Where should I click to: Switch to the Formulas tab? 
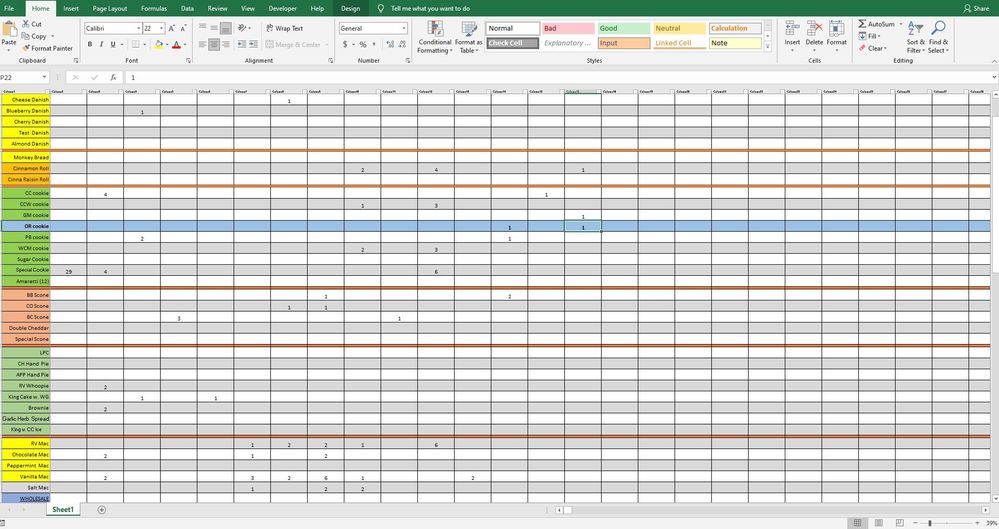(154, 8)
